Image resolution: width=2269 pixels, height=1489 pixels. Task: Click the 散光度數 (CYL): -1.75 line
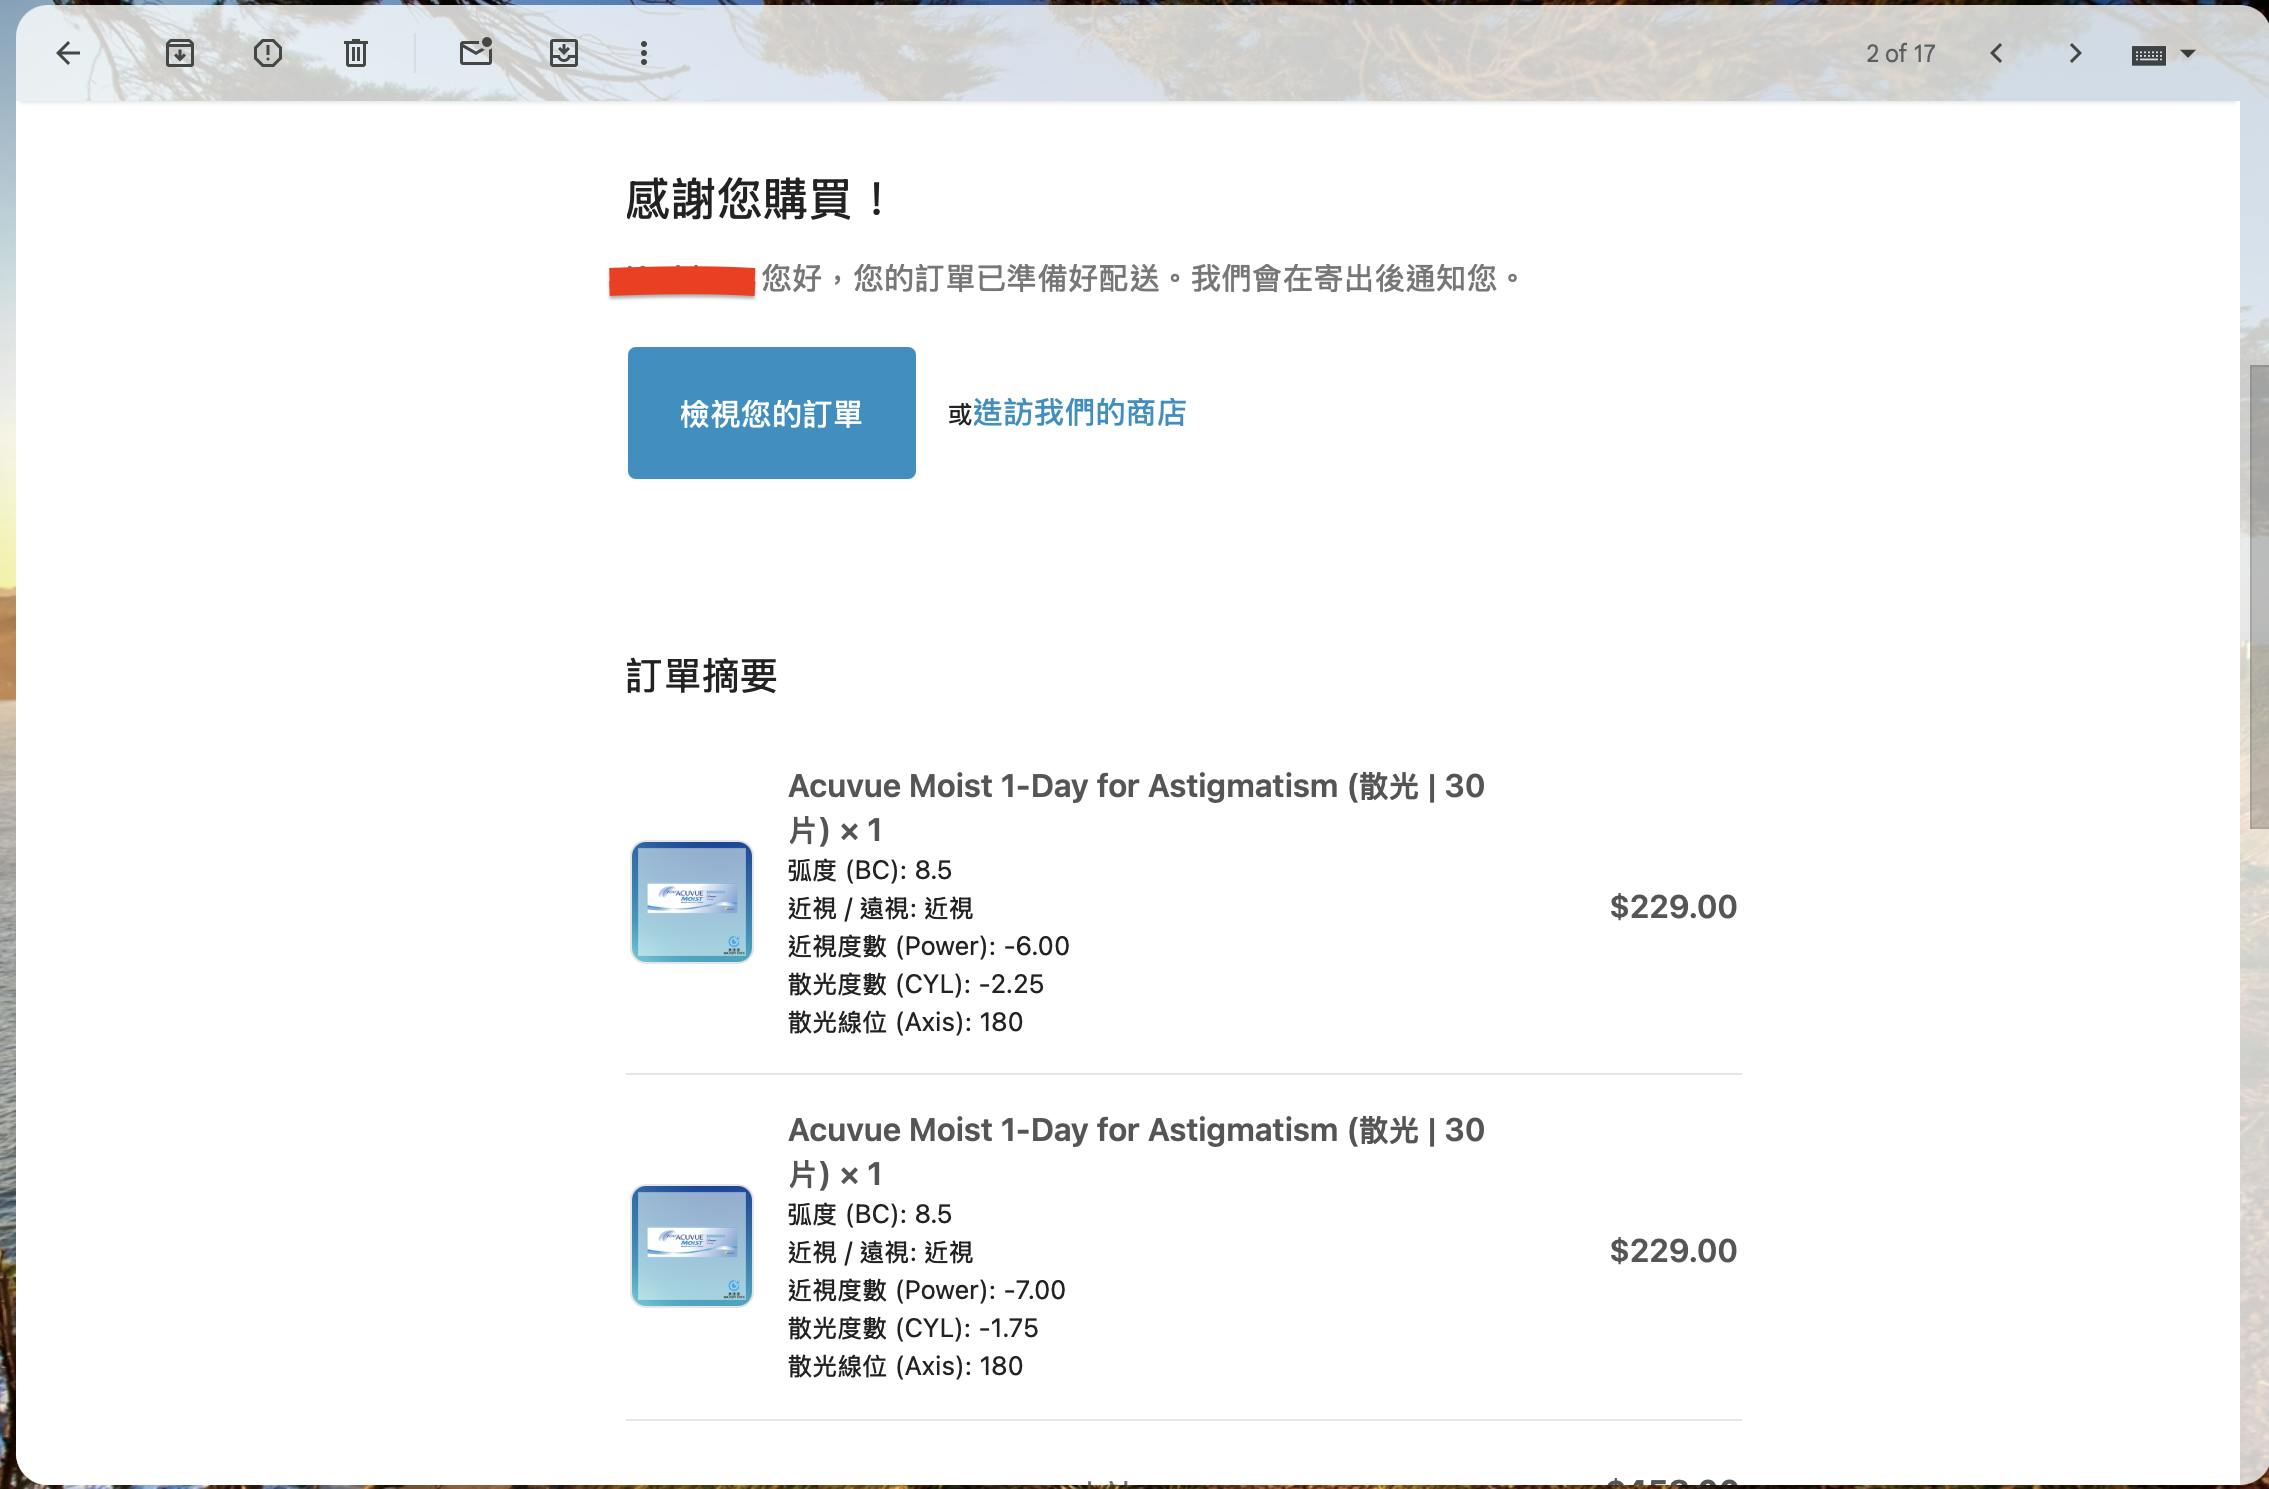(913, 1328)
